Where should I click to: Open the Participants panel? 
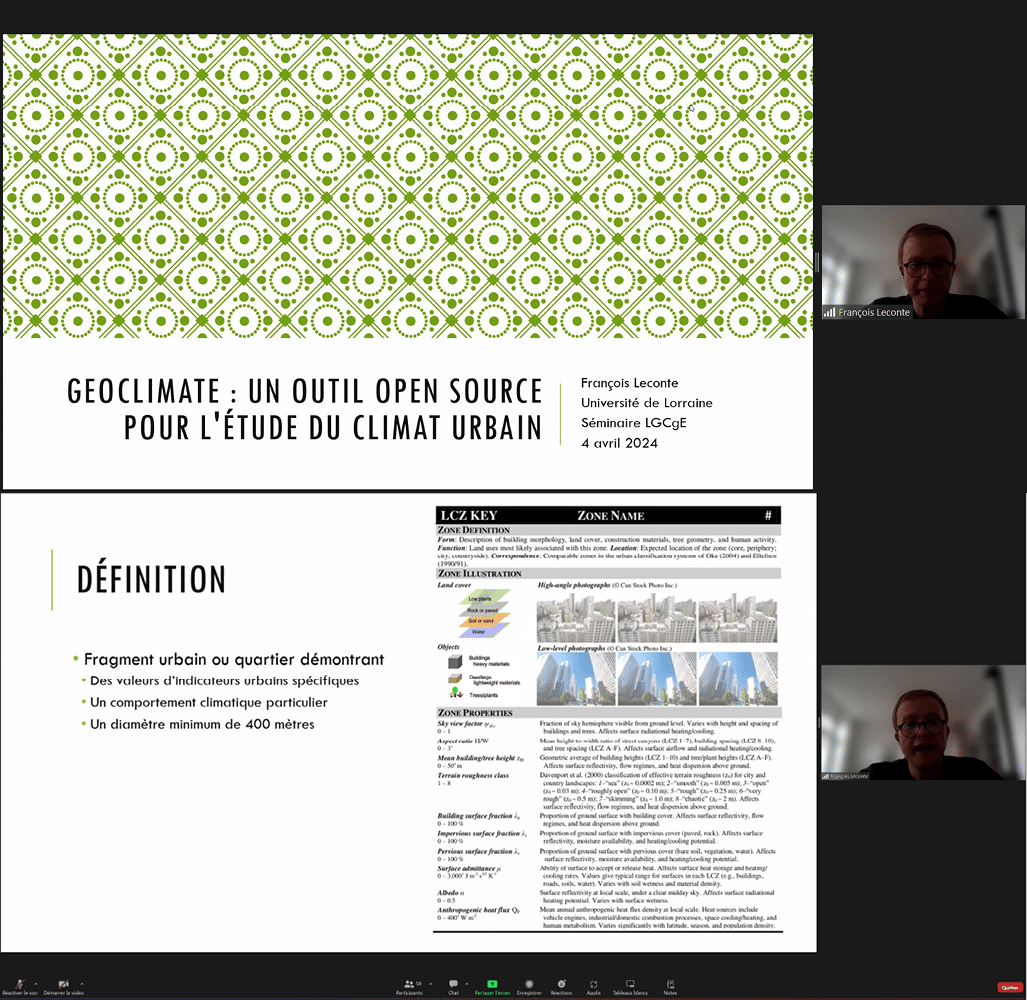(409, 987)
